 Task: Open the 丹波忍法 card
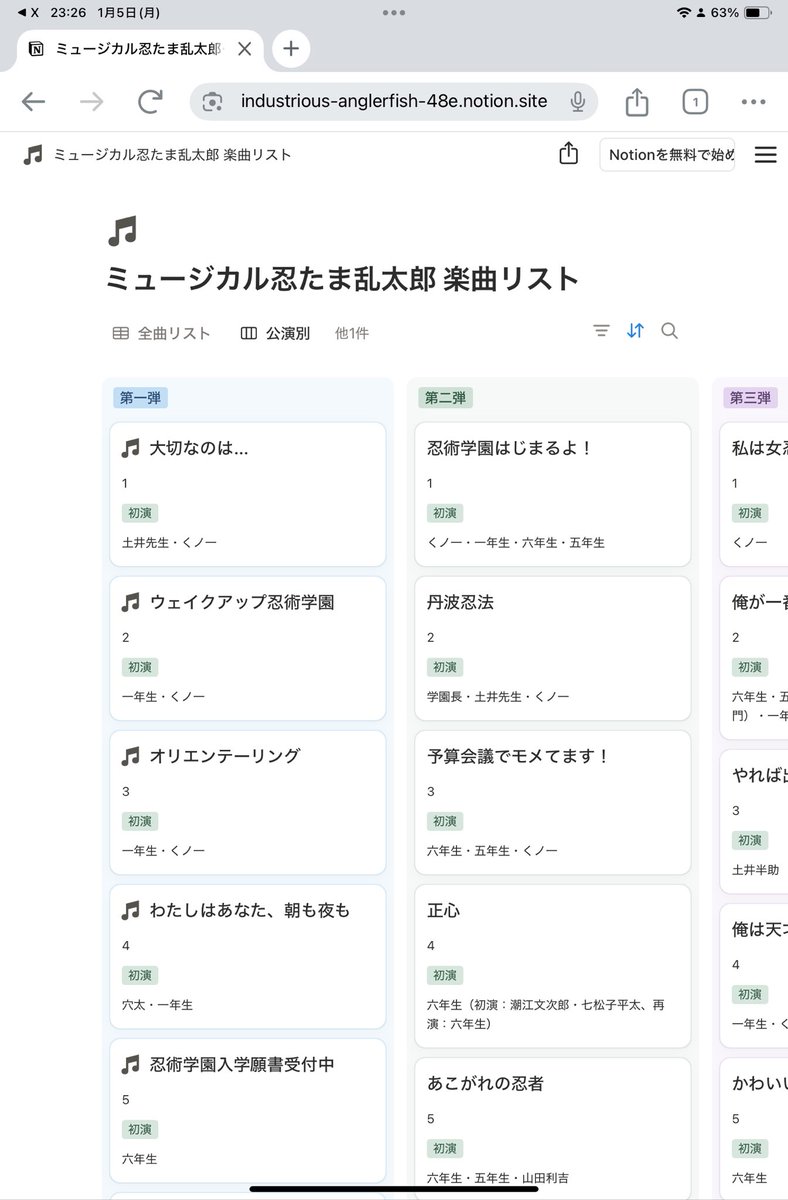click(x=553, y=648)
